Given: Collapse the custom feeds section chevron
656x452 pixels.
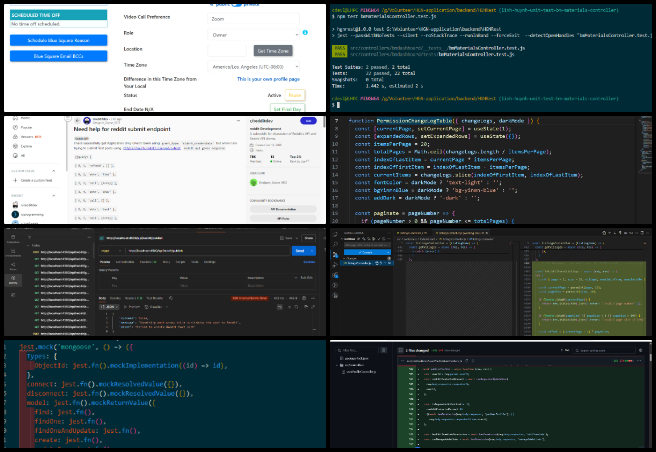Looking at the screenshot, I should (x=54, y=171).
